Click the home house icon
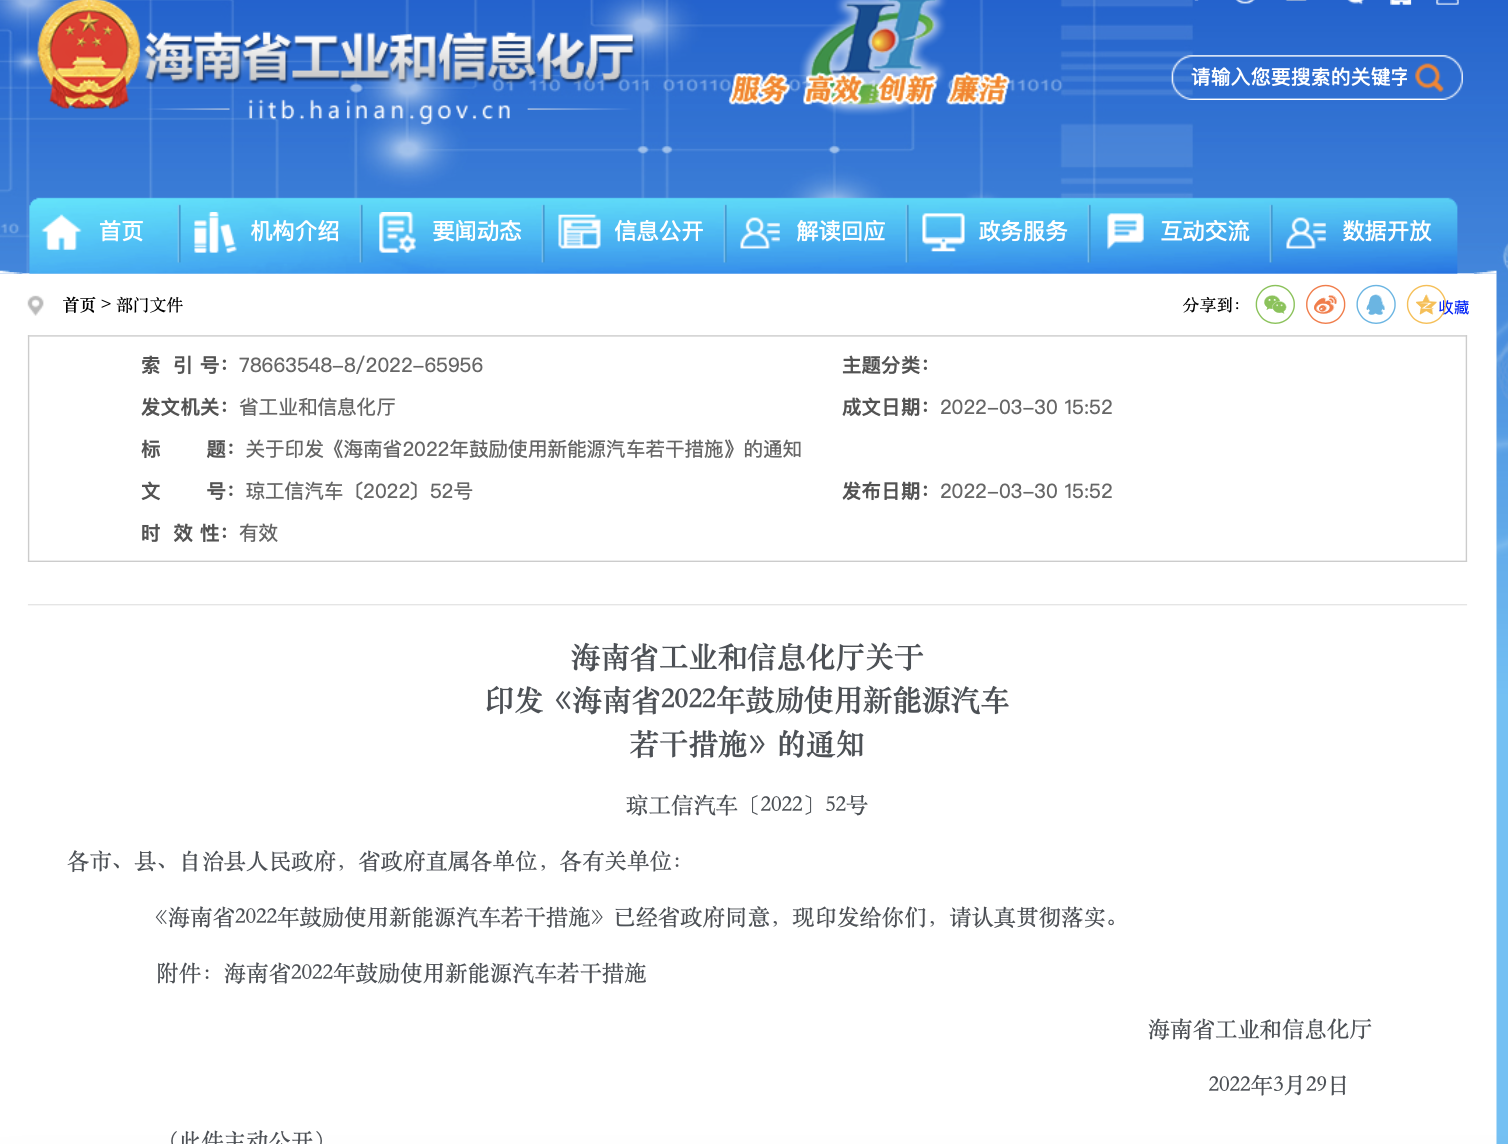The image size is (1508, 1144). (x=61, y=232)
